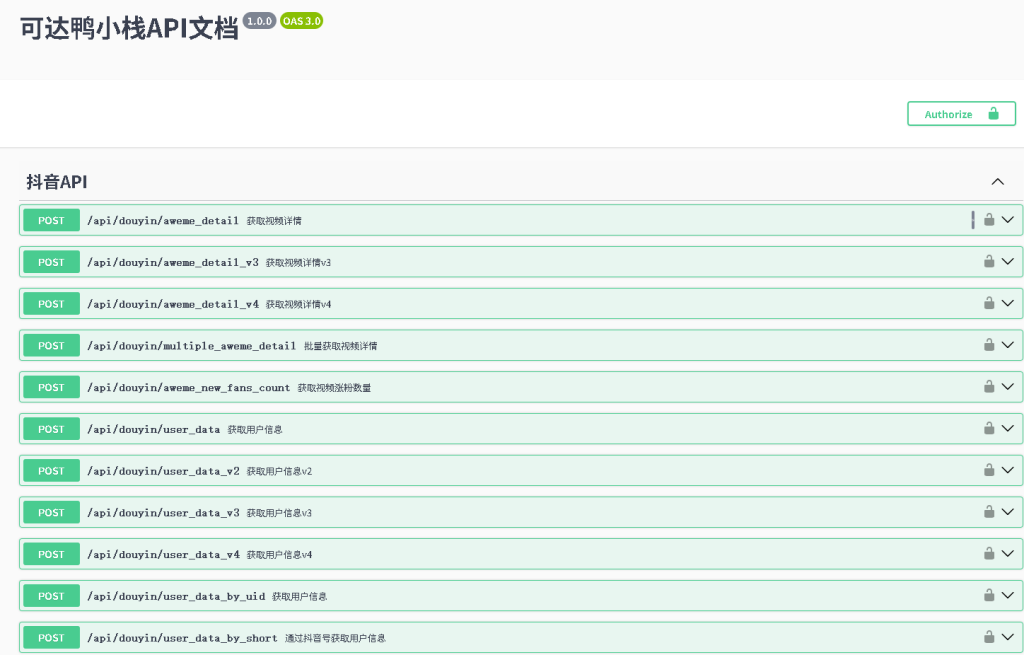Click lock icon for aweme_detail_v3 endpoint
This screenshot has height=655, width=1024.
pyautogui.click(x=989, y=262)
